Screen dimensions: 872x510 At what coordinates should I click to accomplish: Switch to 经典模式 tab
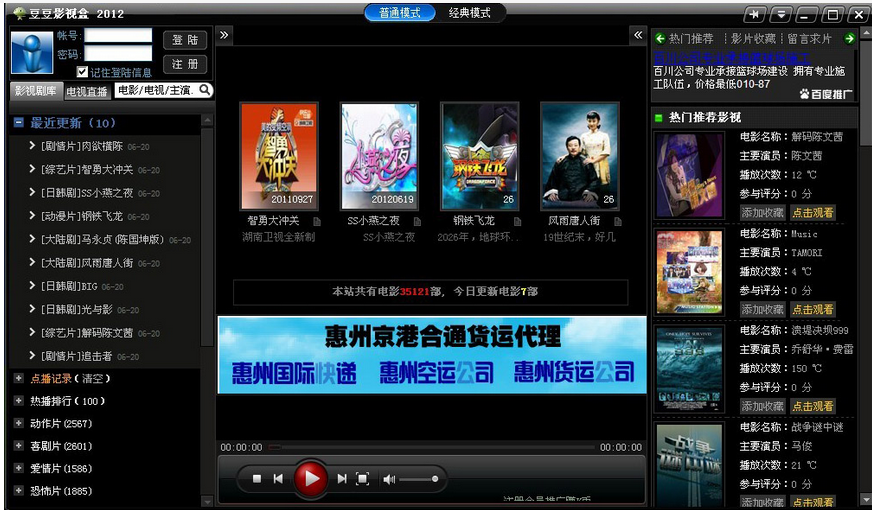pyautogui.click(x=470, y=13)
